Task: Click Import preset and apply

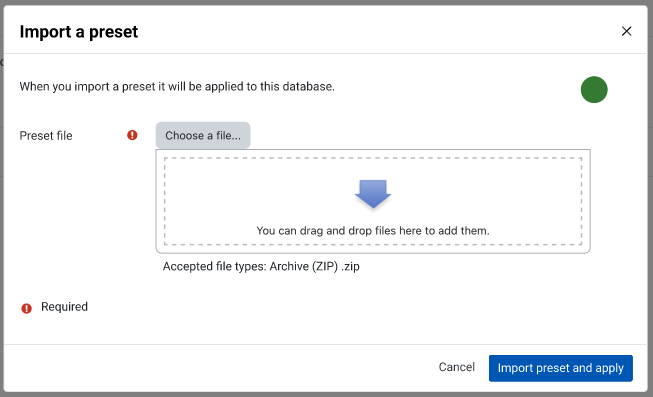Action: click(561, 368)
